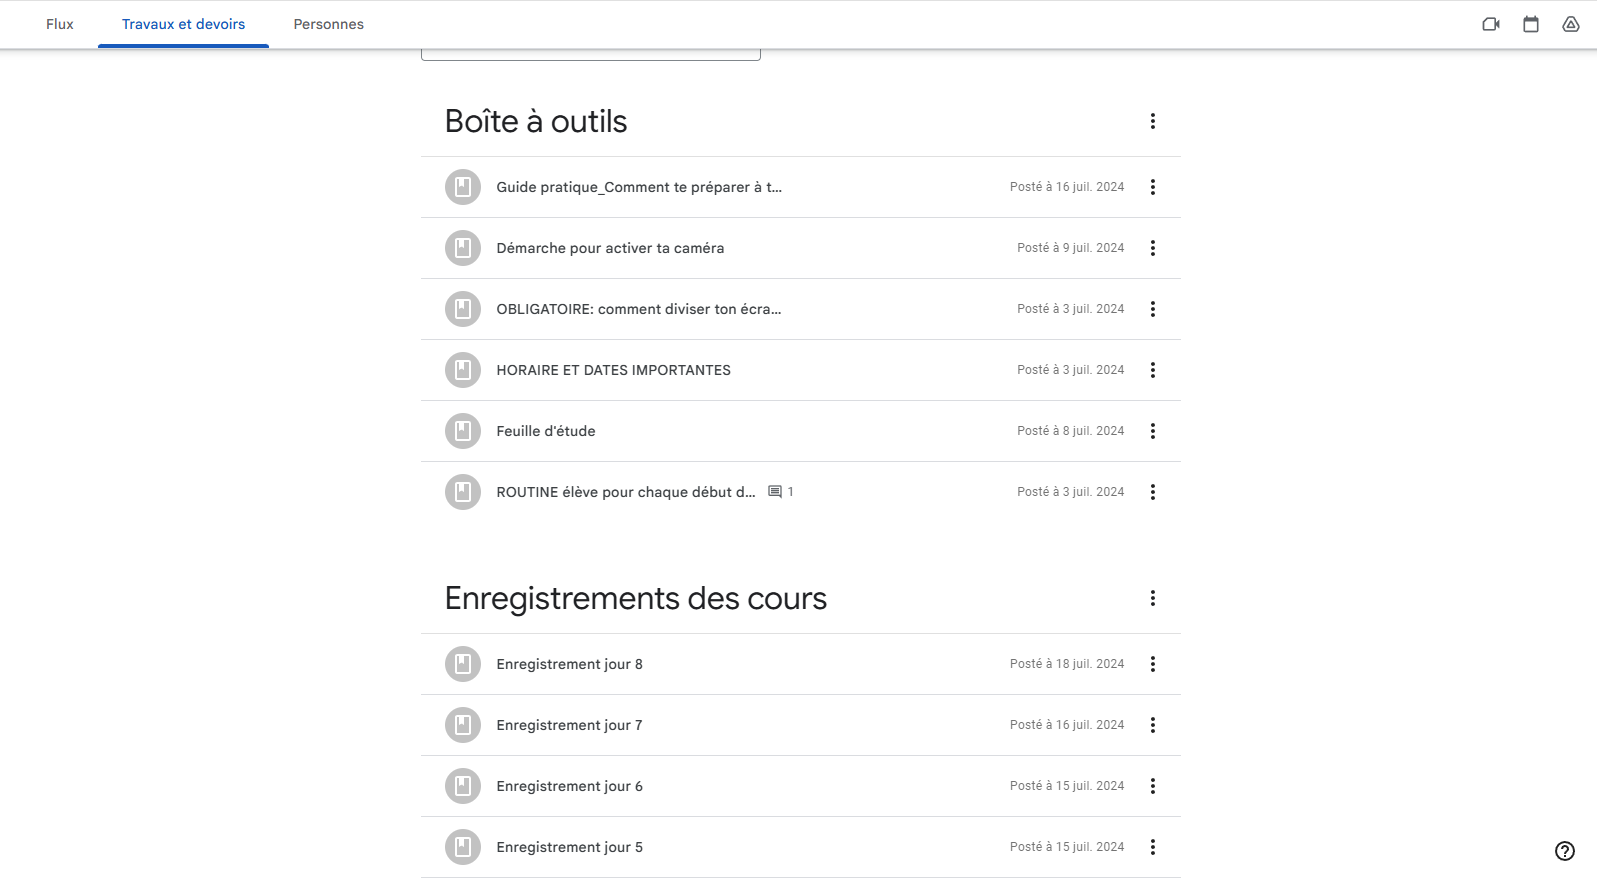Open more options for OBLIGATOIRE diviser ton écran row
1597x885 pixels.
tap(1153, 309)
